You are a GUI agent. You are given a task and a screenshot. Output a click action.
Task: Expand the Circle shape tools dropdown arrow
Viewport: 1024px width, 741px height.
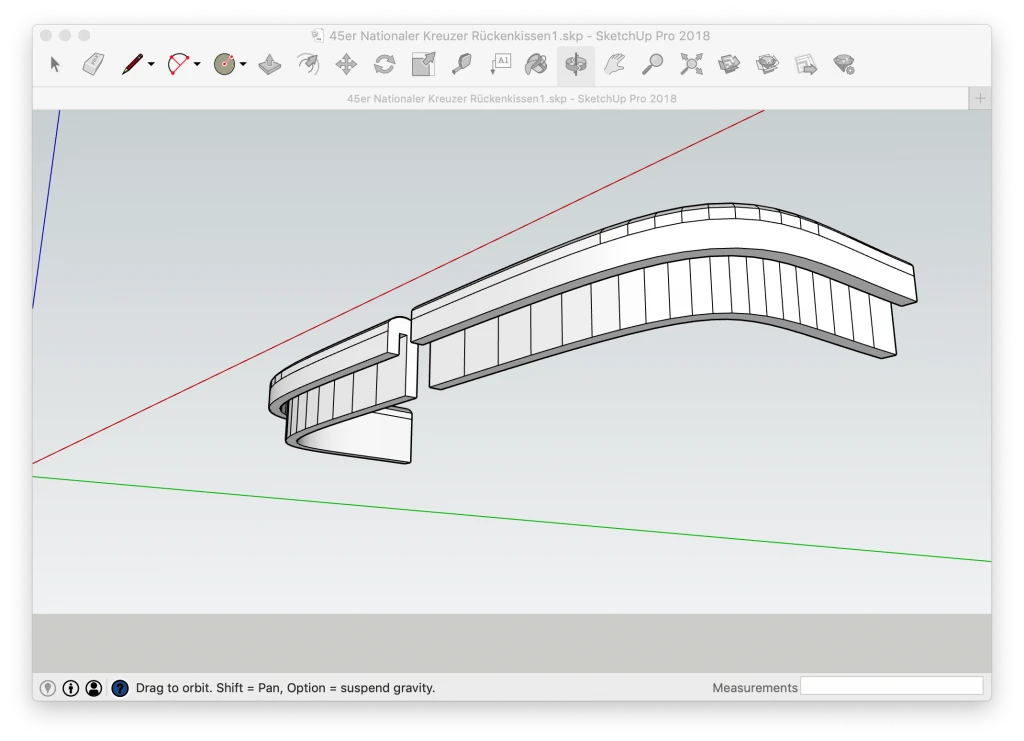click(243, 65)
